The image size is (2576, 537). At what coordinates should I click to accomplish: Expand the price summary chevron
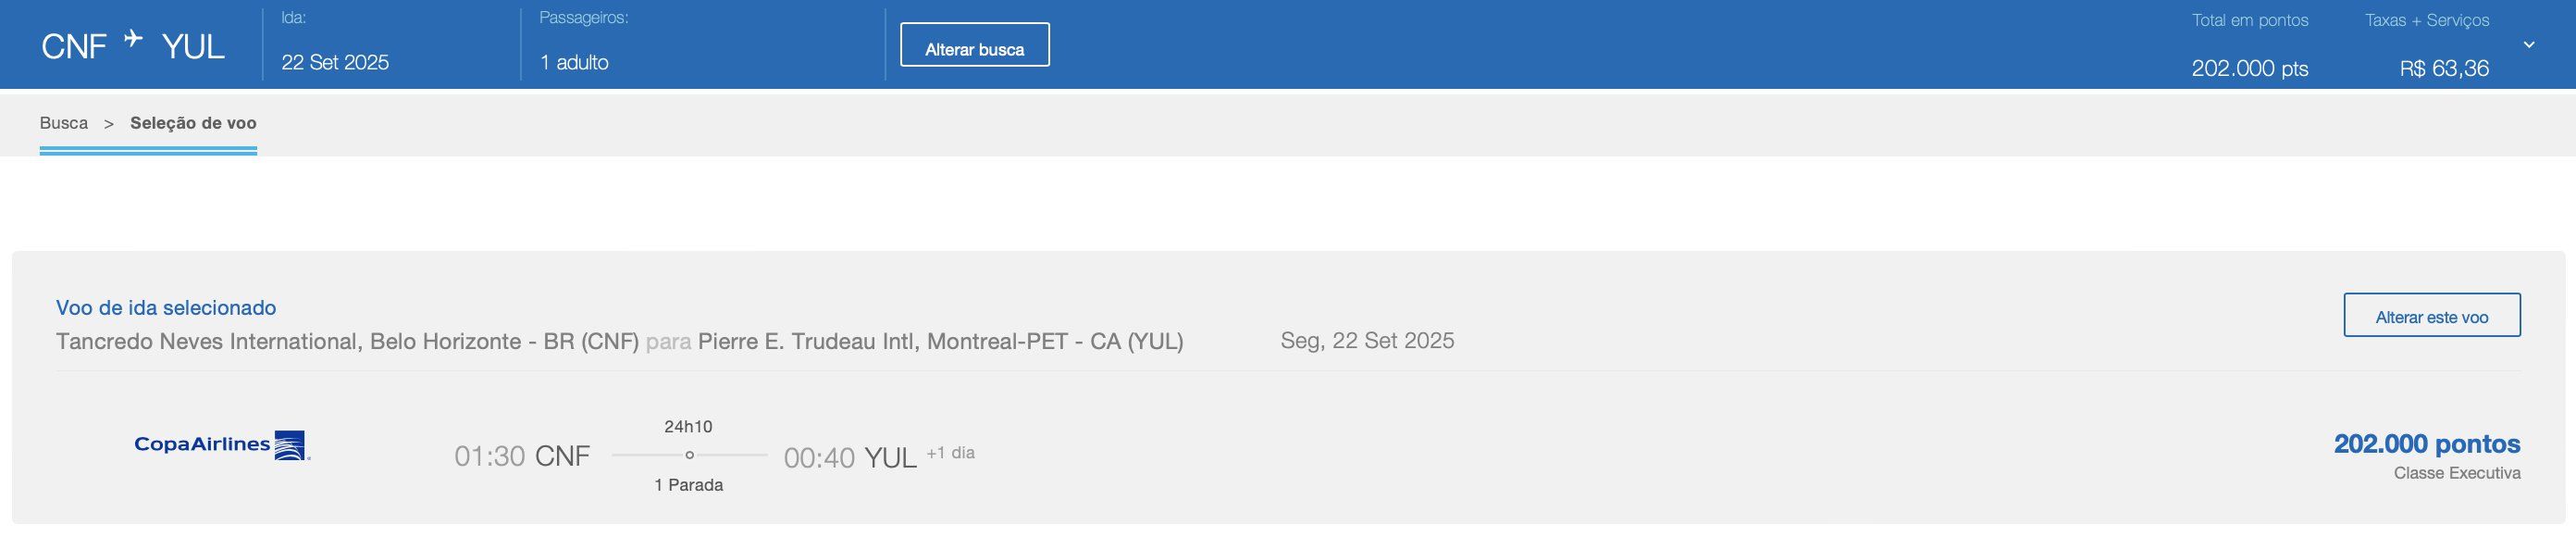click(x=2529, y=45)
